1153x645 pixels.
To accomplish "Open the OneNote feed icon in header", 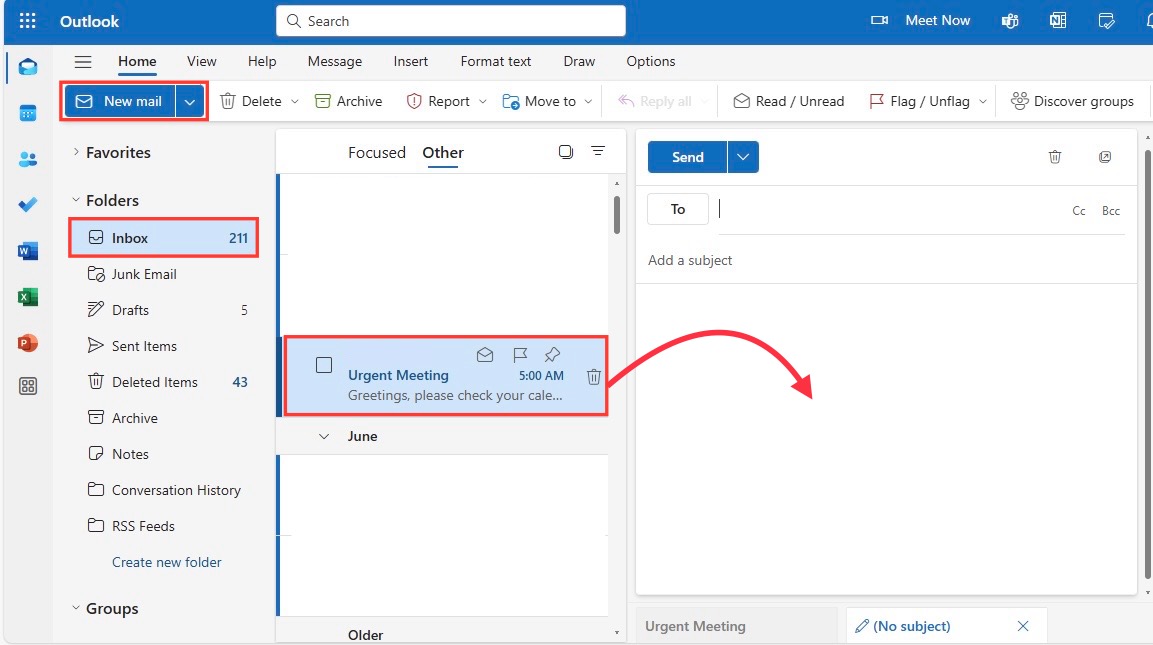I will (1058, 21).
